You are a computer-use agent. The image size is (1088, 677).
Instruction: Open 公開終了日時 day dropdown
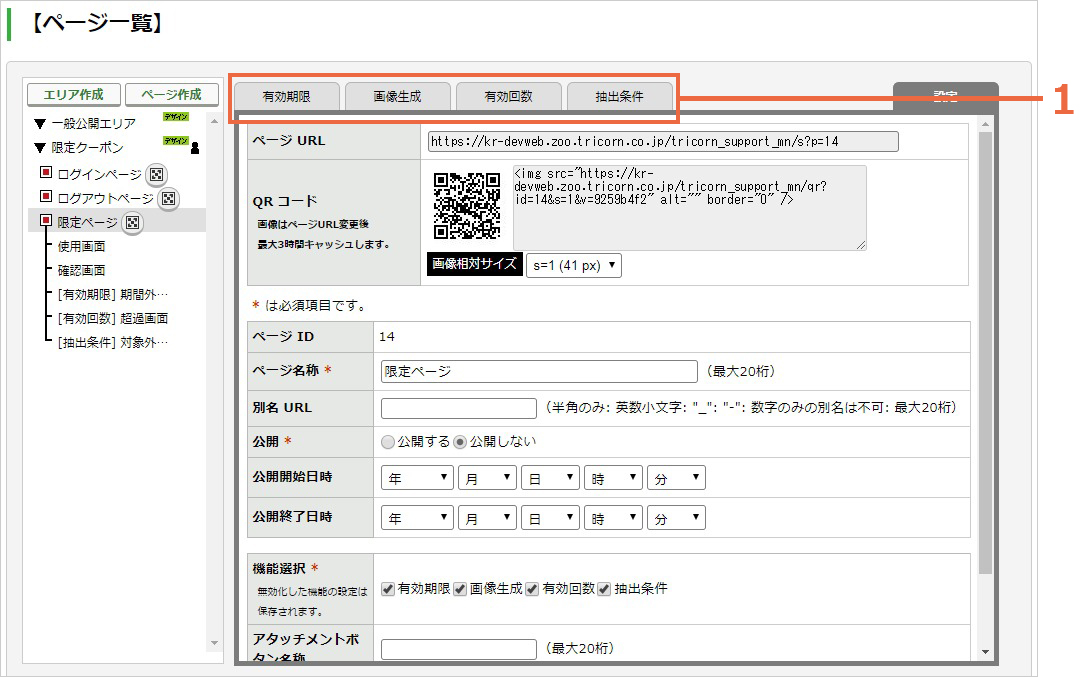tap(550, 518)
